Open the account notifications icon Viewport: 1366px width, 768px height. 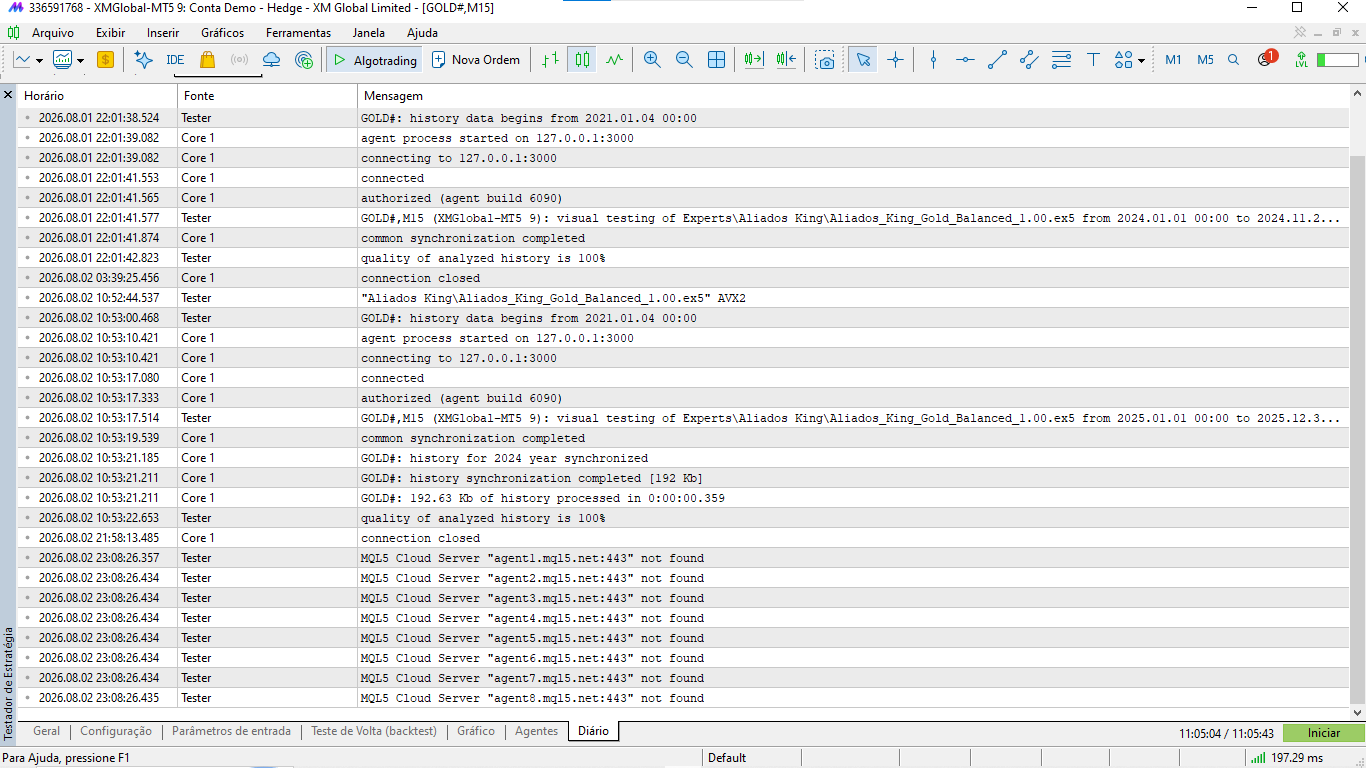point(1266,59)
